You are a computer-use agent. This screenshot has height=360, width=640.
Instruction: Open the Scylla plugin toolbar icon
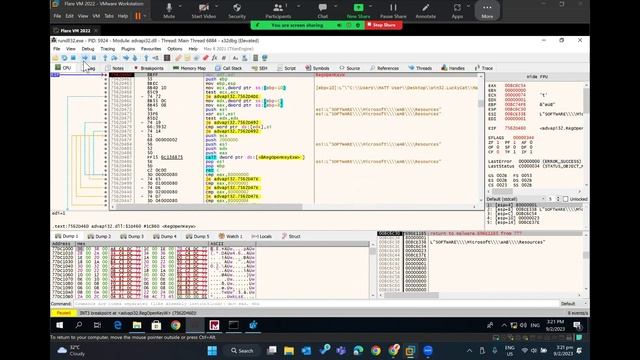pos(167,58)
